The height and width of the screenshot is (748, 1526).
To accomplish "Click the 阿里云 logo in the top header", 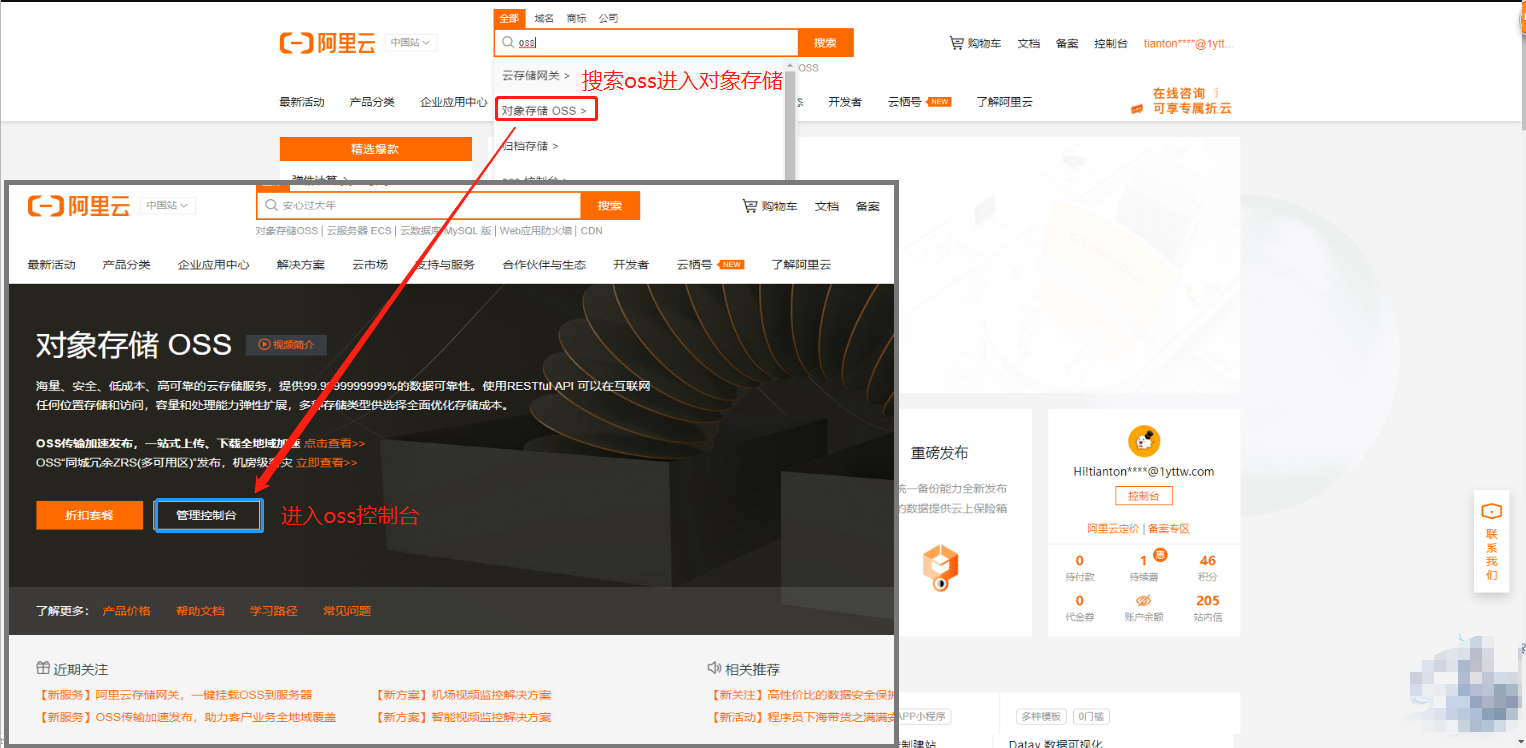I will coord(327,43).
